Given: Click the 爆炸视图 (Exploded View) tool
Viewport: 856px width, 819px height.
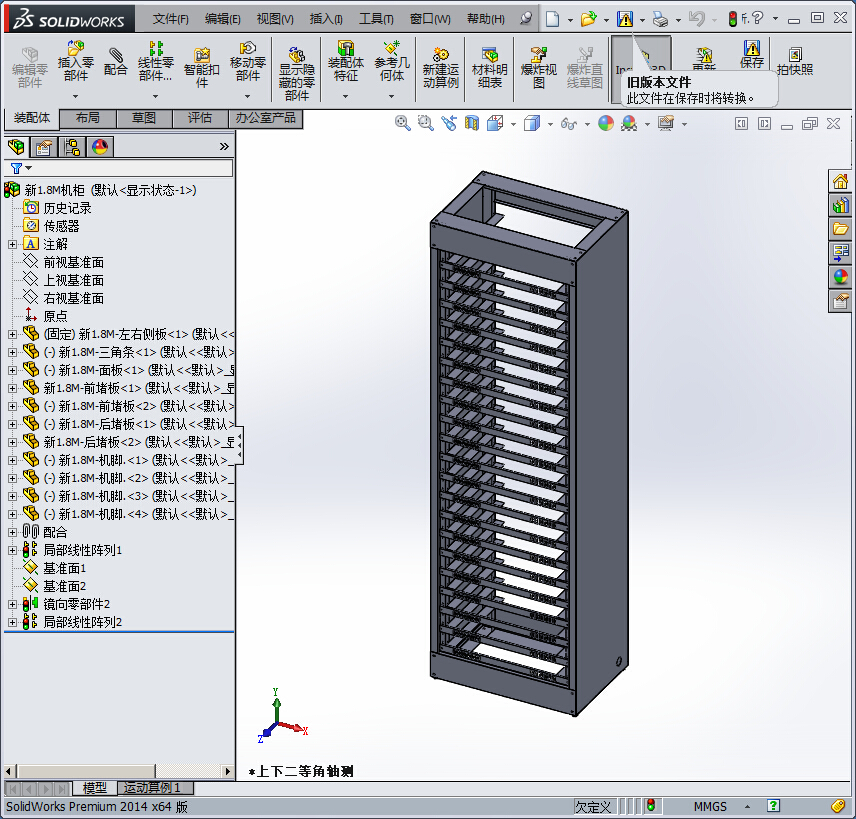Looking at the screenshot, I should click(x=538, y=68).
